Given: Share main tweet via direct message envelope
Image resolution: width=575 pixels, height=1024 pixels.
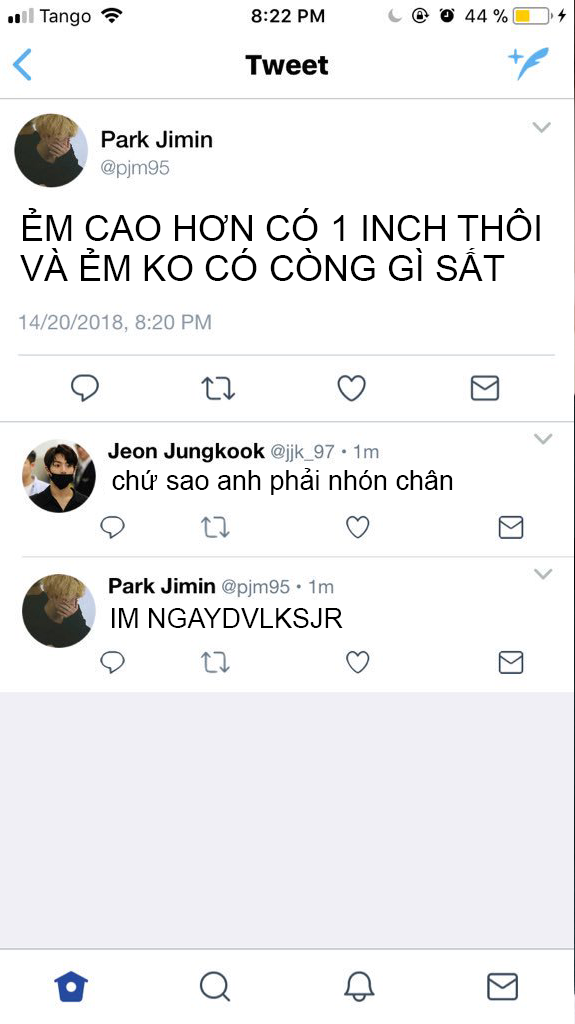Looking at the screenshot, I should click(485, 388).
